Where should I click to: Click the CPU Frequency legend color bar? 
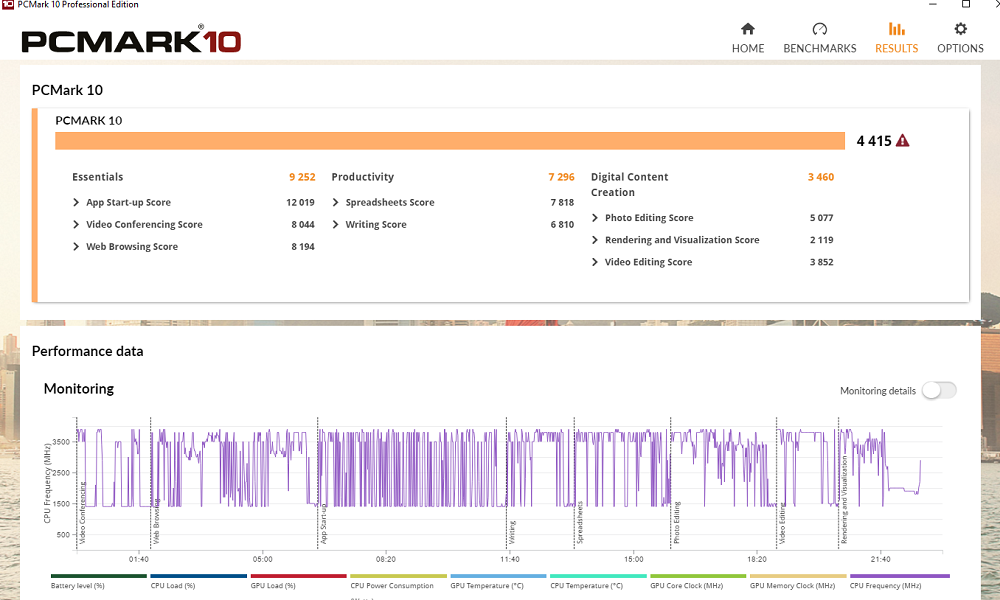pos(899,576)
